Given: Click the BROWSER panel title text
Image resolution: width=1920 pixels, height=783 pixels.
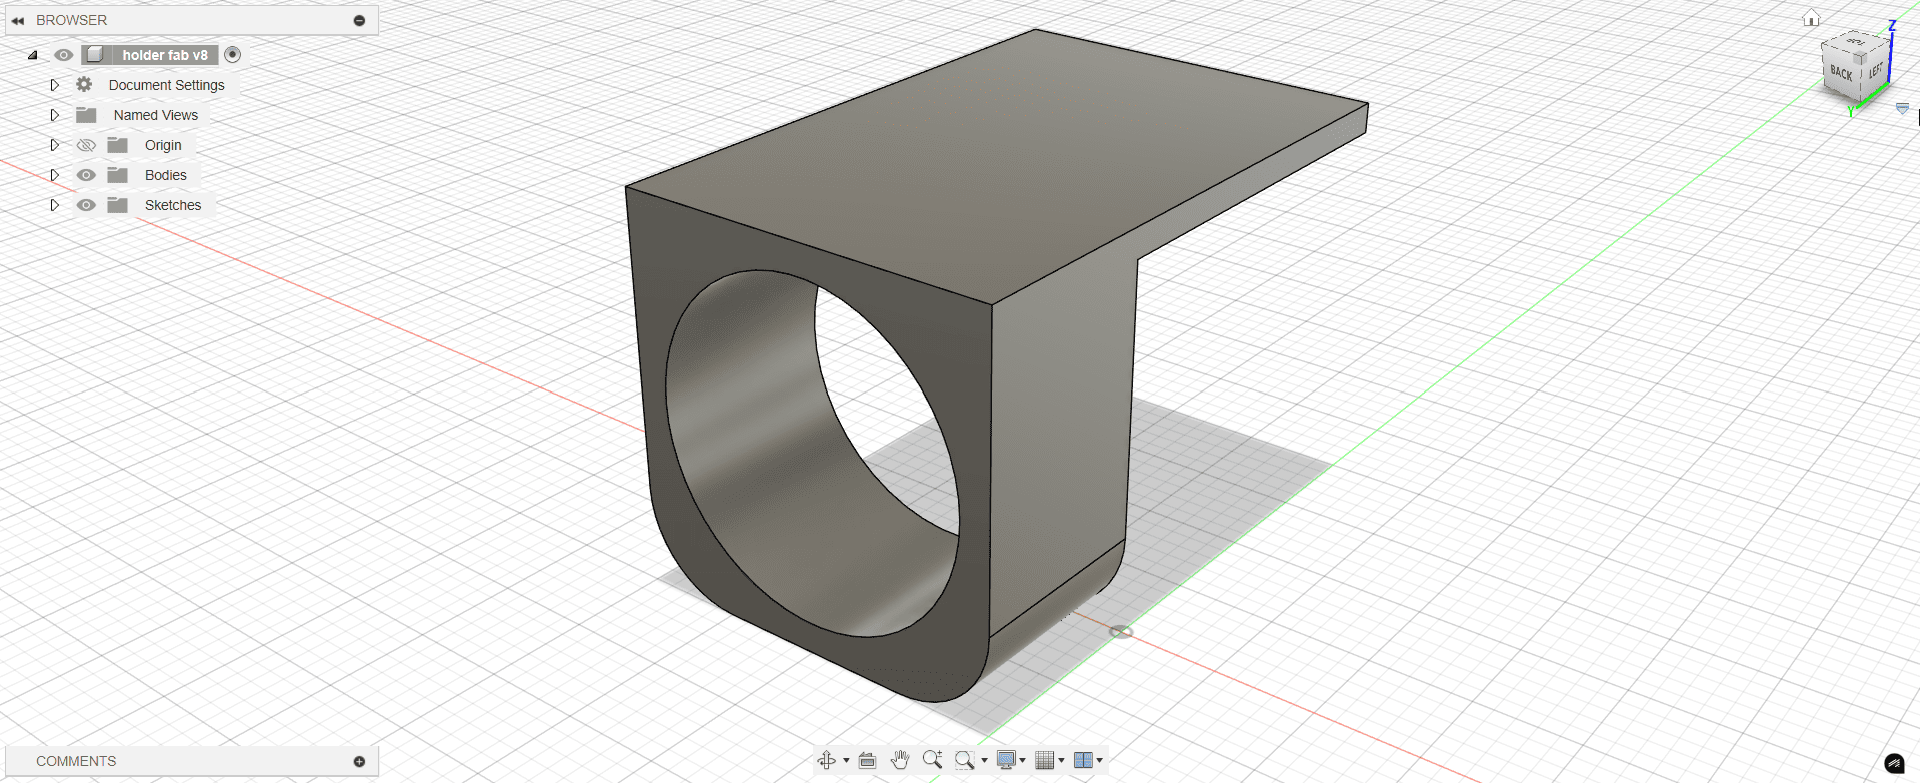Looking at the screenshot, I should click(x=71, y=20).
